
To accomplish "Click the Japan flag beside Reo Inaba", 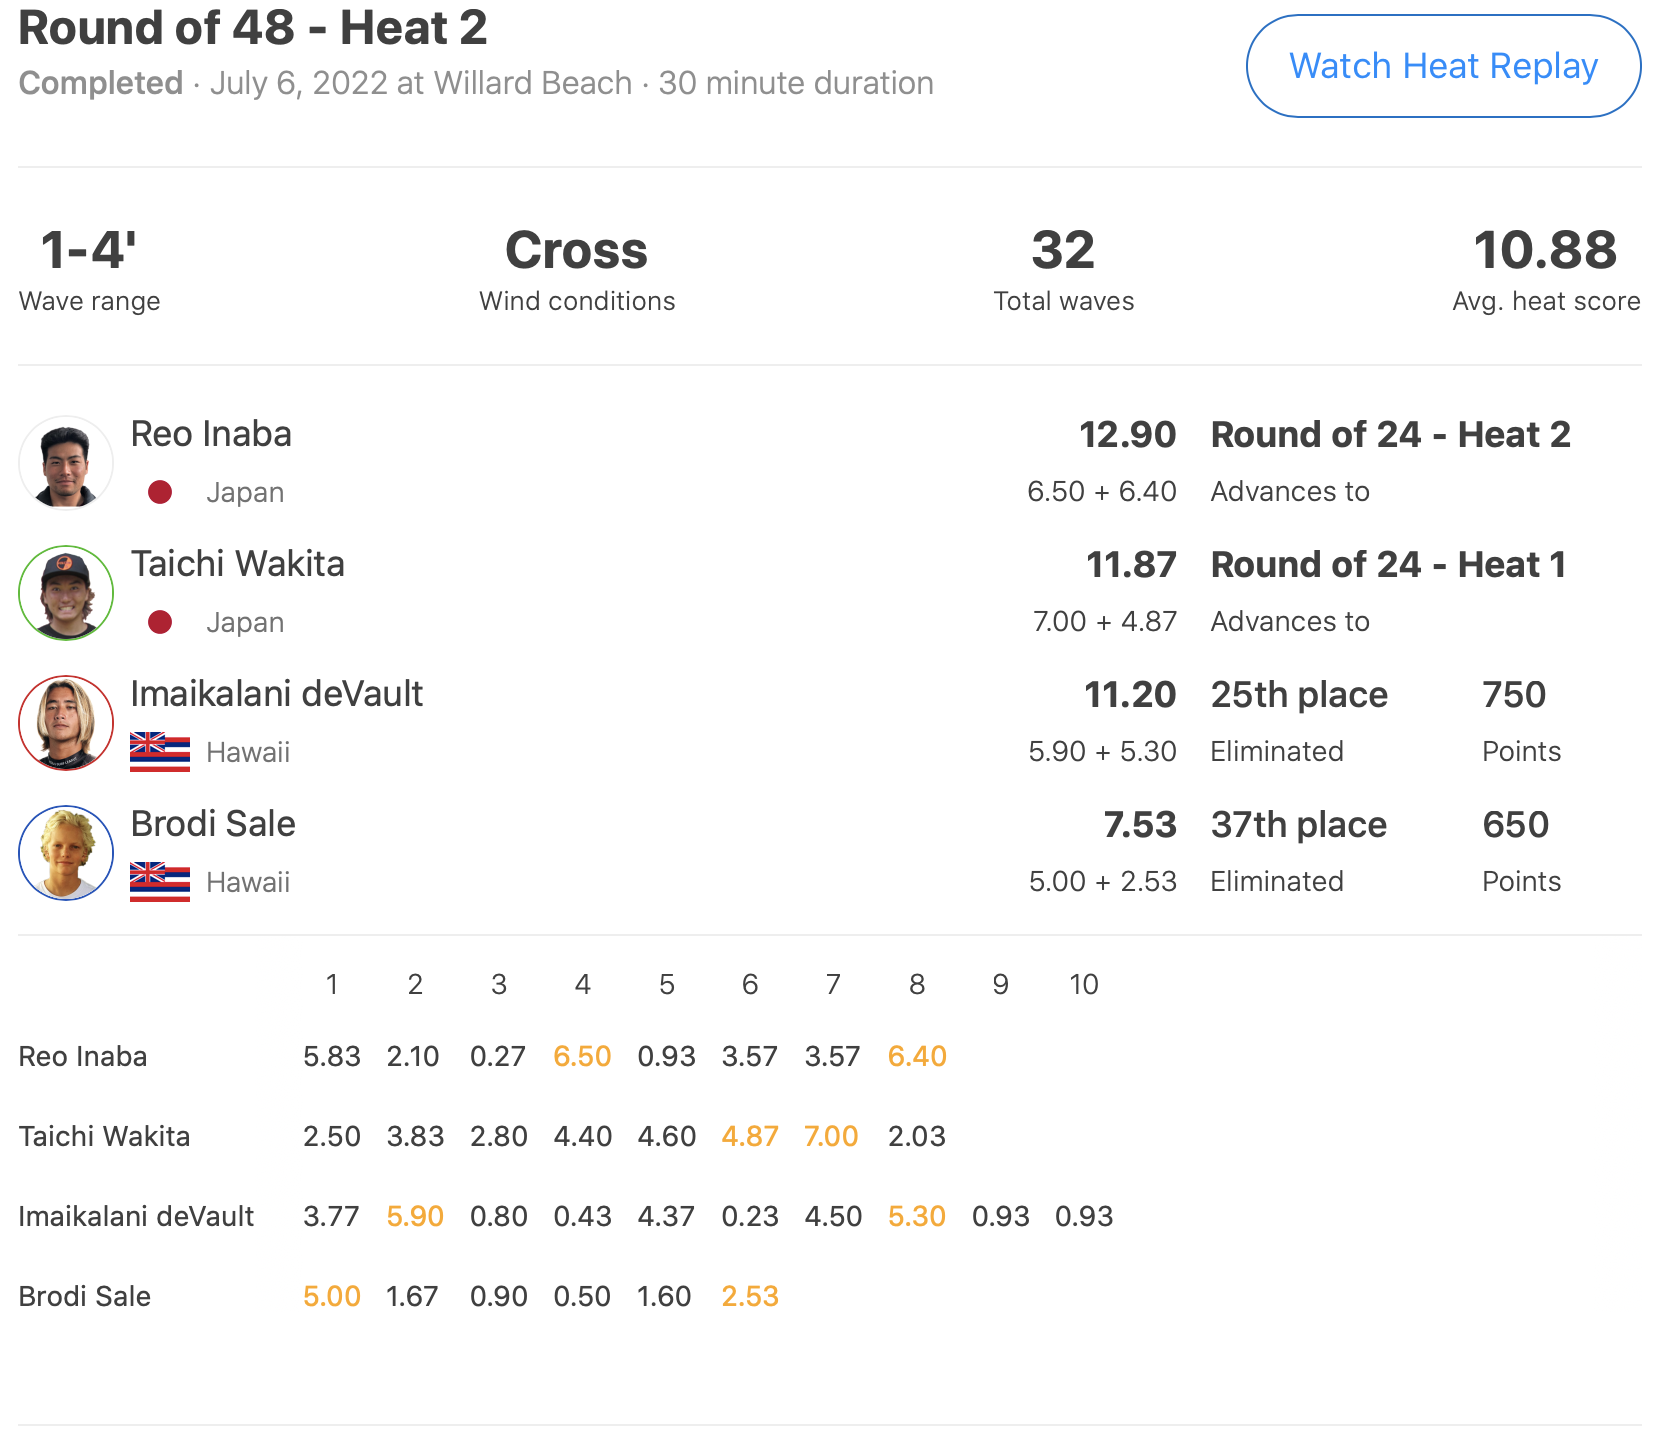I will click(160, 492).
